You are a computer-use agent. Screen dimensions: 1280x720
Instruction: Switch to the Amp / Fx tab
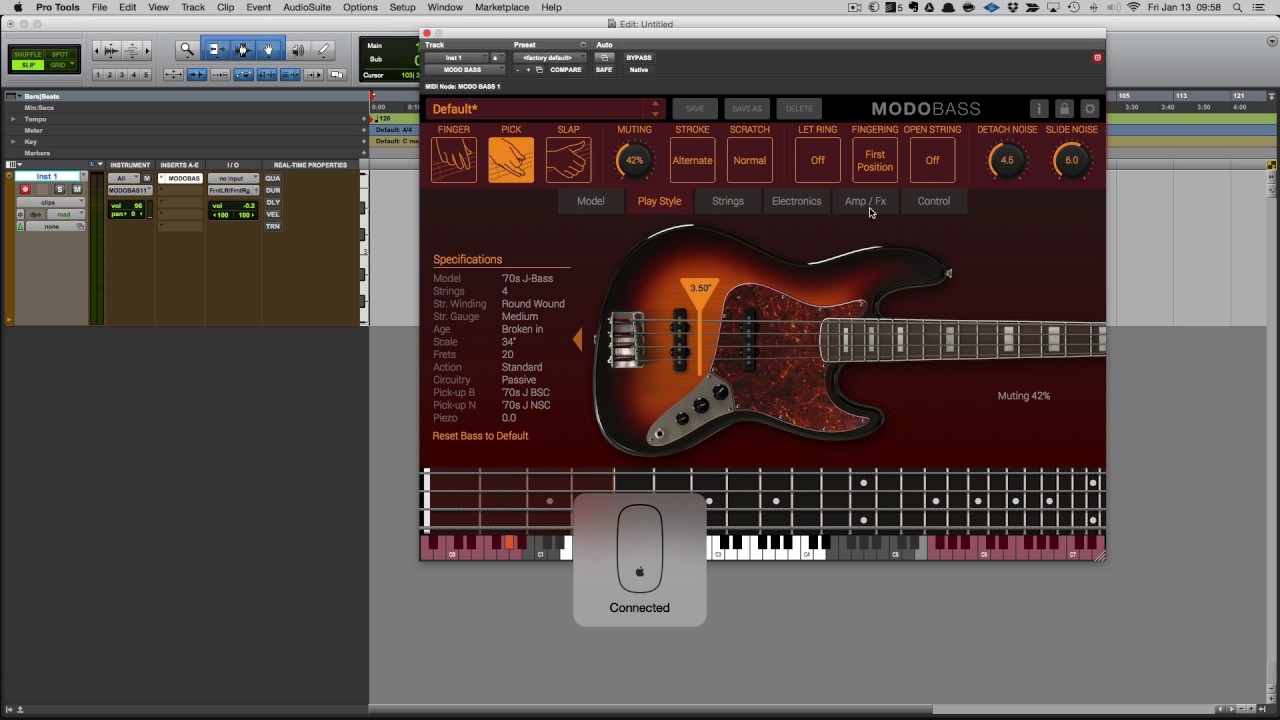(865, 201)
